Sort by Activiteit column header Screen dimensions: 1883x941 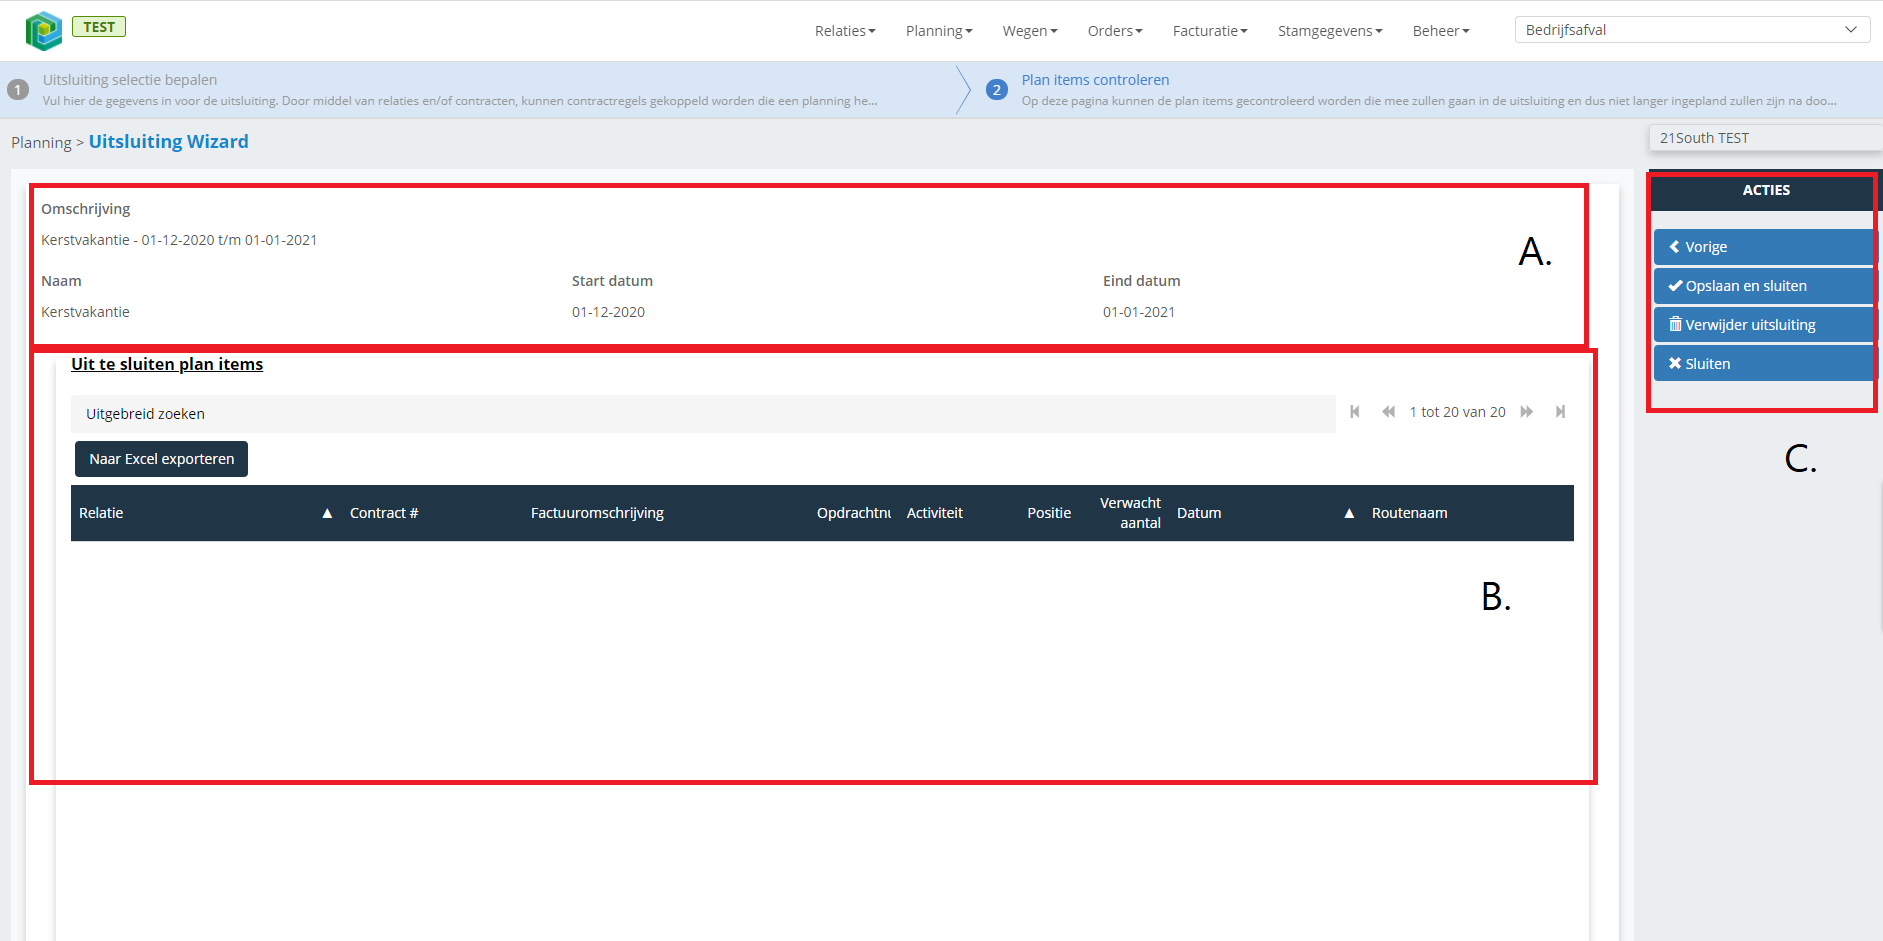934,513
